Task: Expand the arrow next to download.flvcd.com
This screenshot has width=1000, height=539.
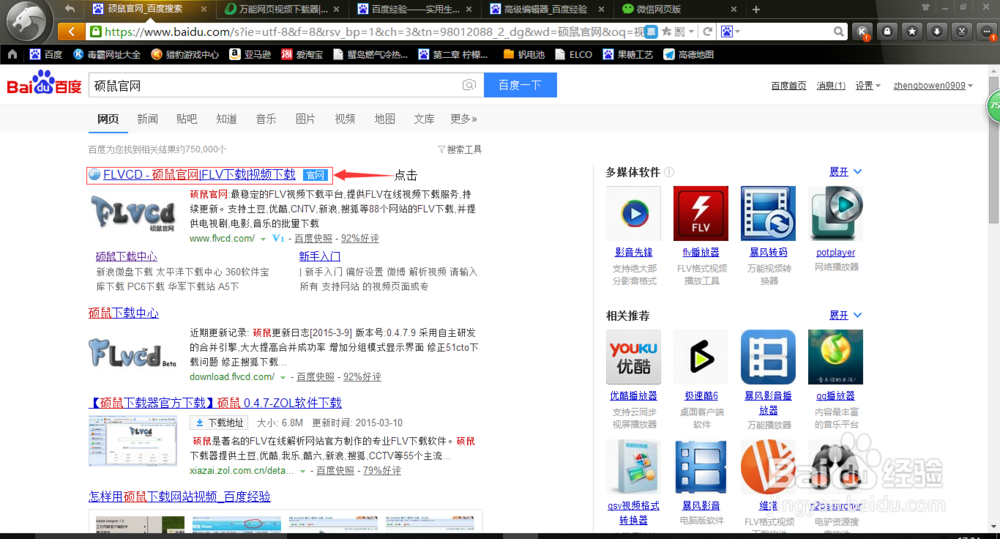Action: coord(283,377)
